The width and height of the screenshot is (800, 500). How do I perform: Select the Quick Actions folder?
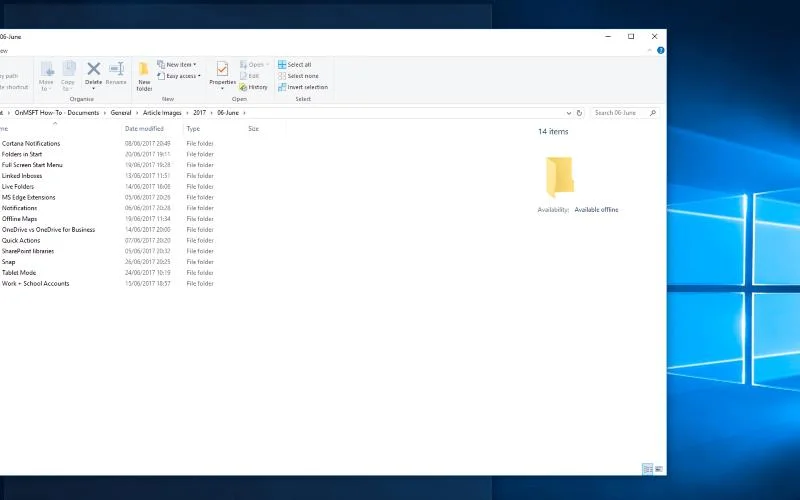point(21,240)
